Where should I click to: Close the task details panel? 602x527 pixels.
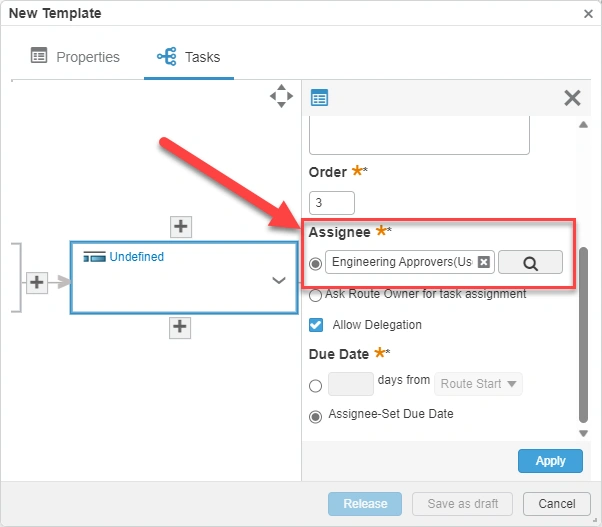tap(572, 98)
